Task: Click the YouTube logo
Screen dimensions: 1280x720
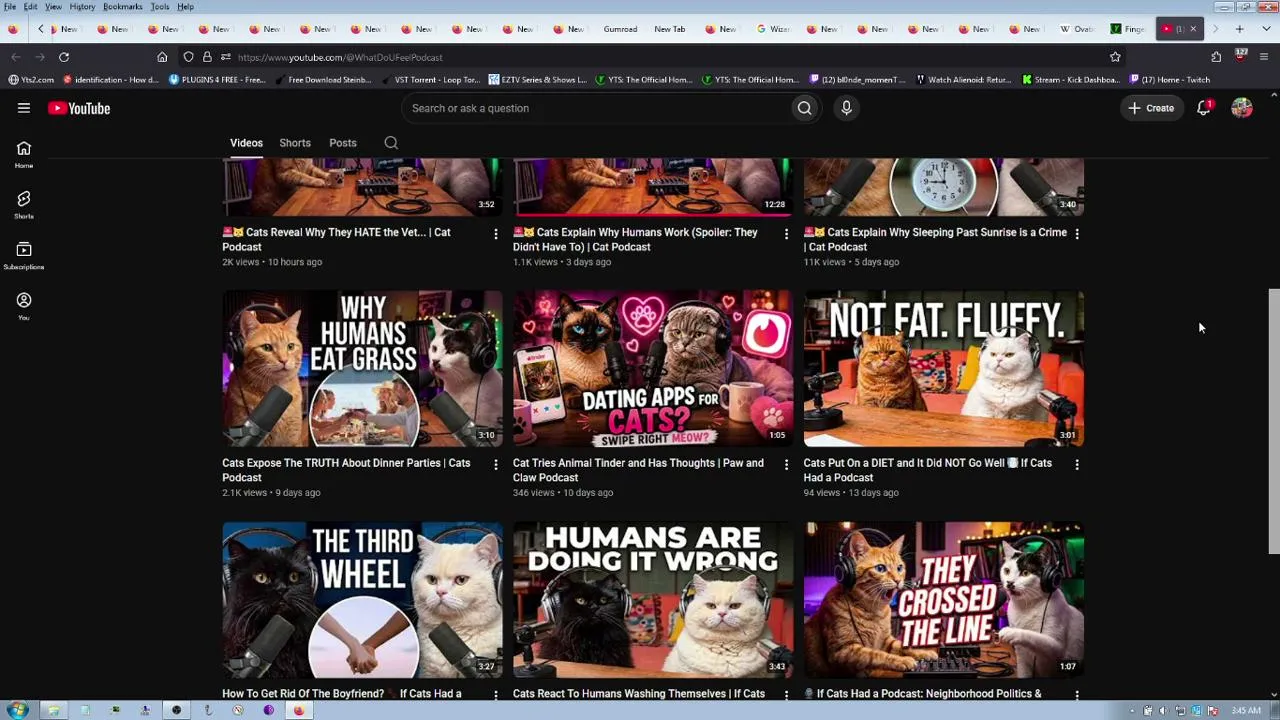Action: [x=79, y=108]
